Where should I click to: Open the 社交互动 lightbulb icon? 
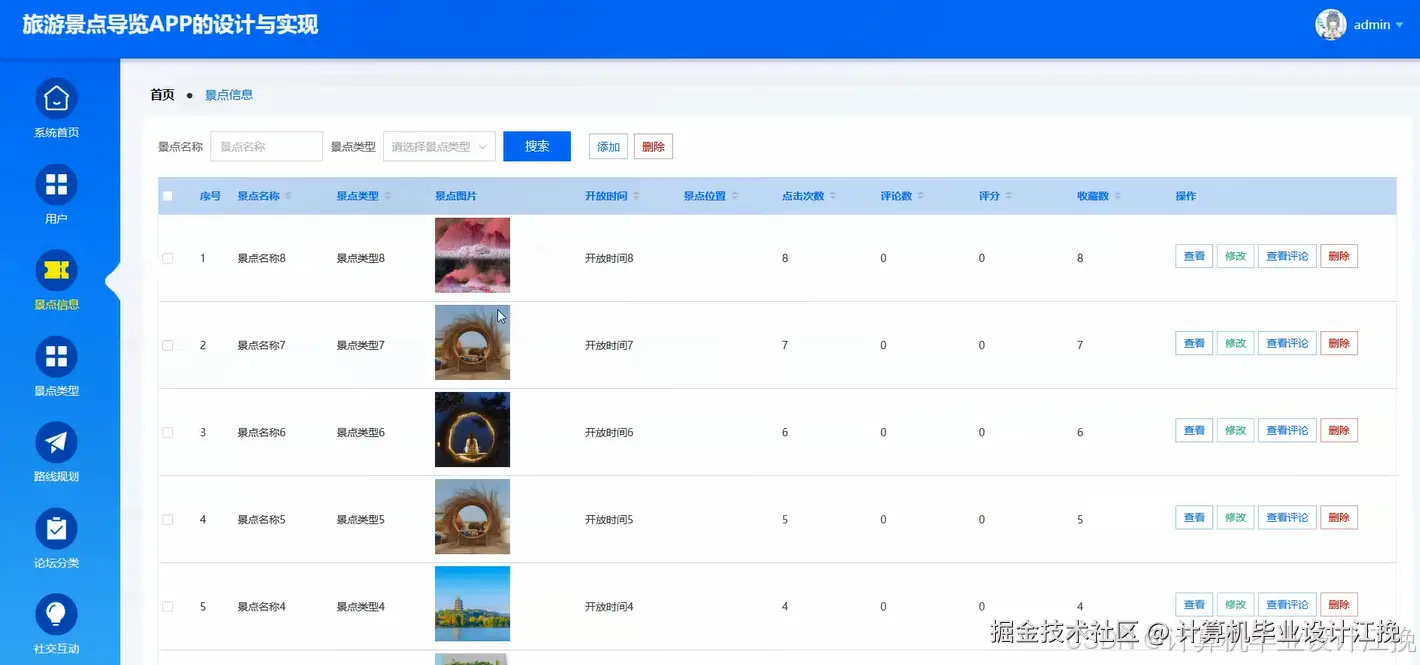click(x=56, y=614)
